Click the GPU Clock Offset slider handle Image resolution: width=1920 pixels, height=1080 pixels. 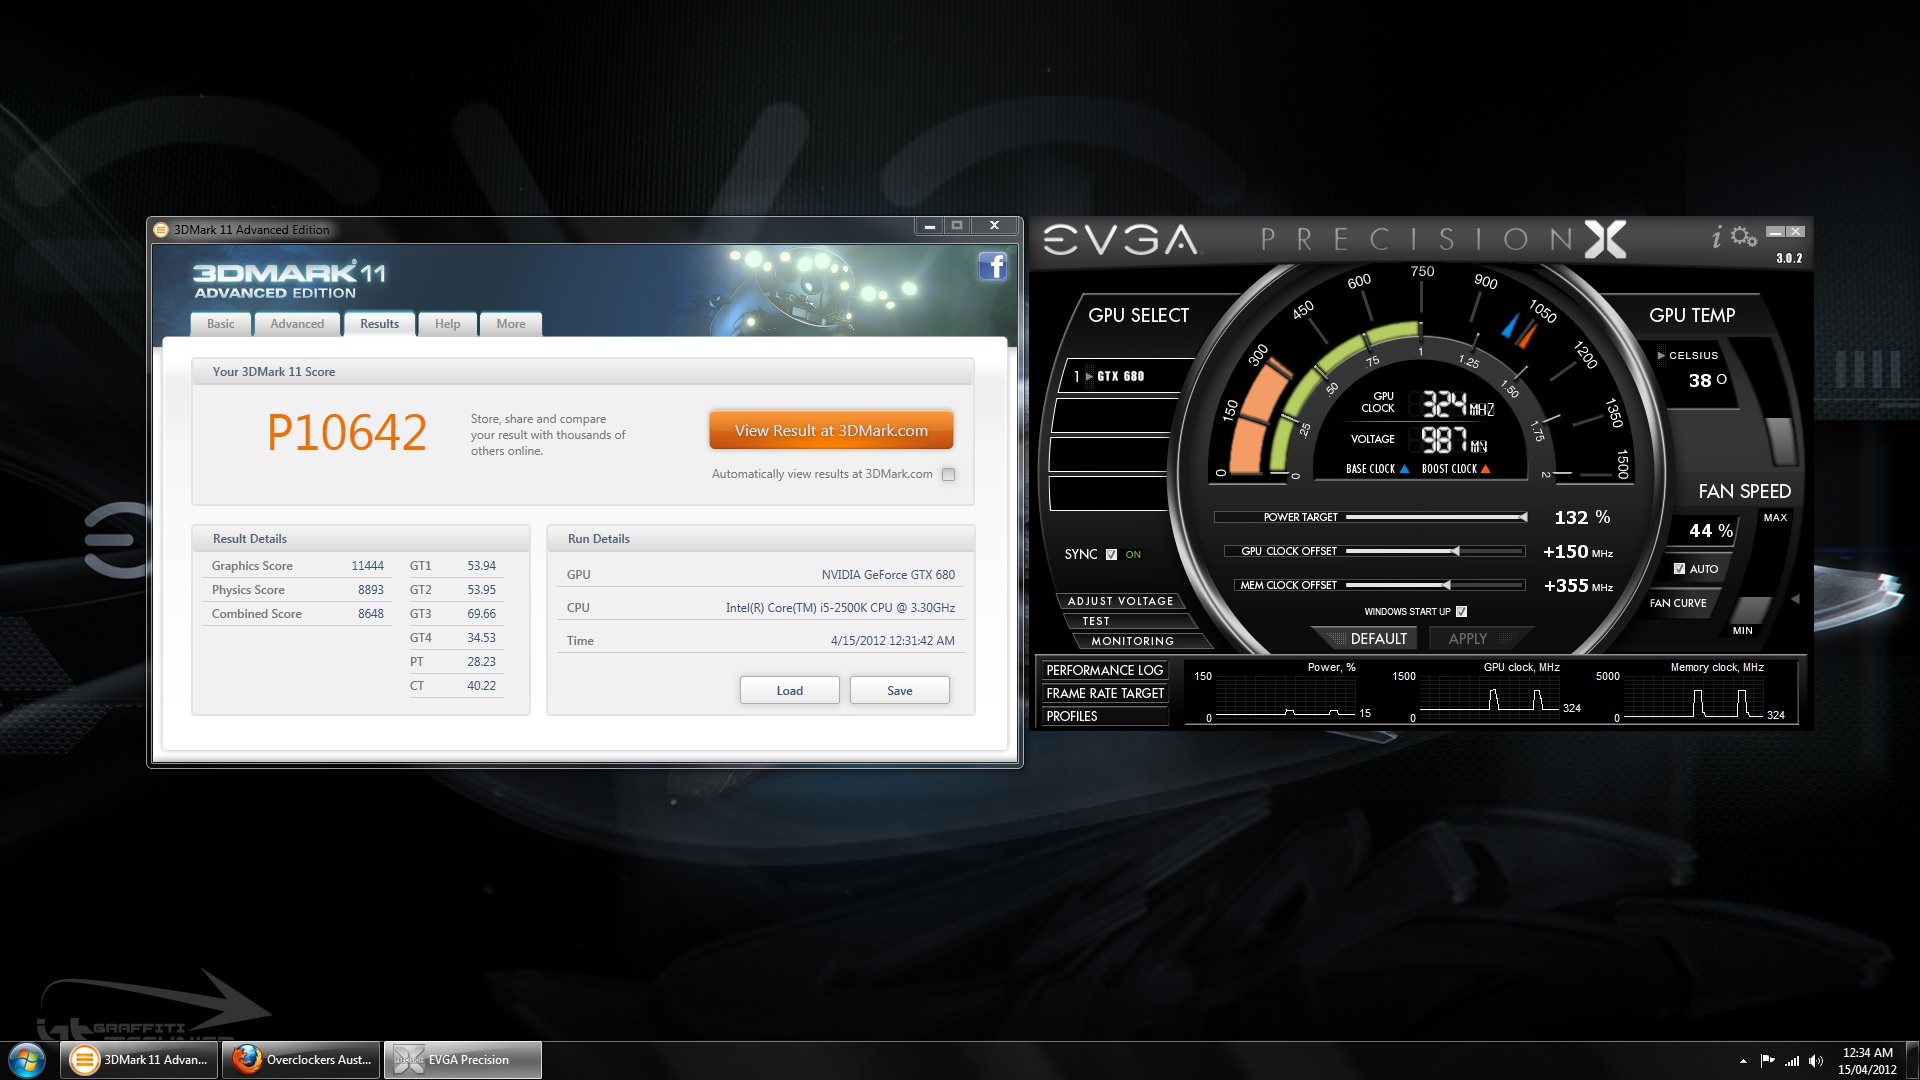[1456, 551]
